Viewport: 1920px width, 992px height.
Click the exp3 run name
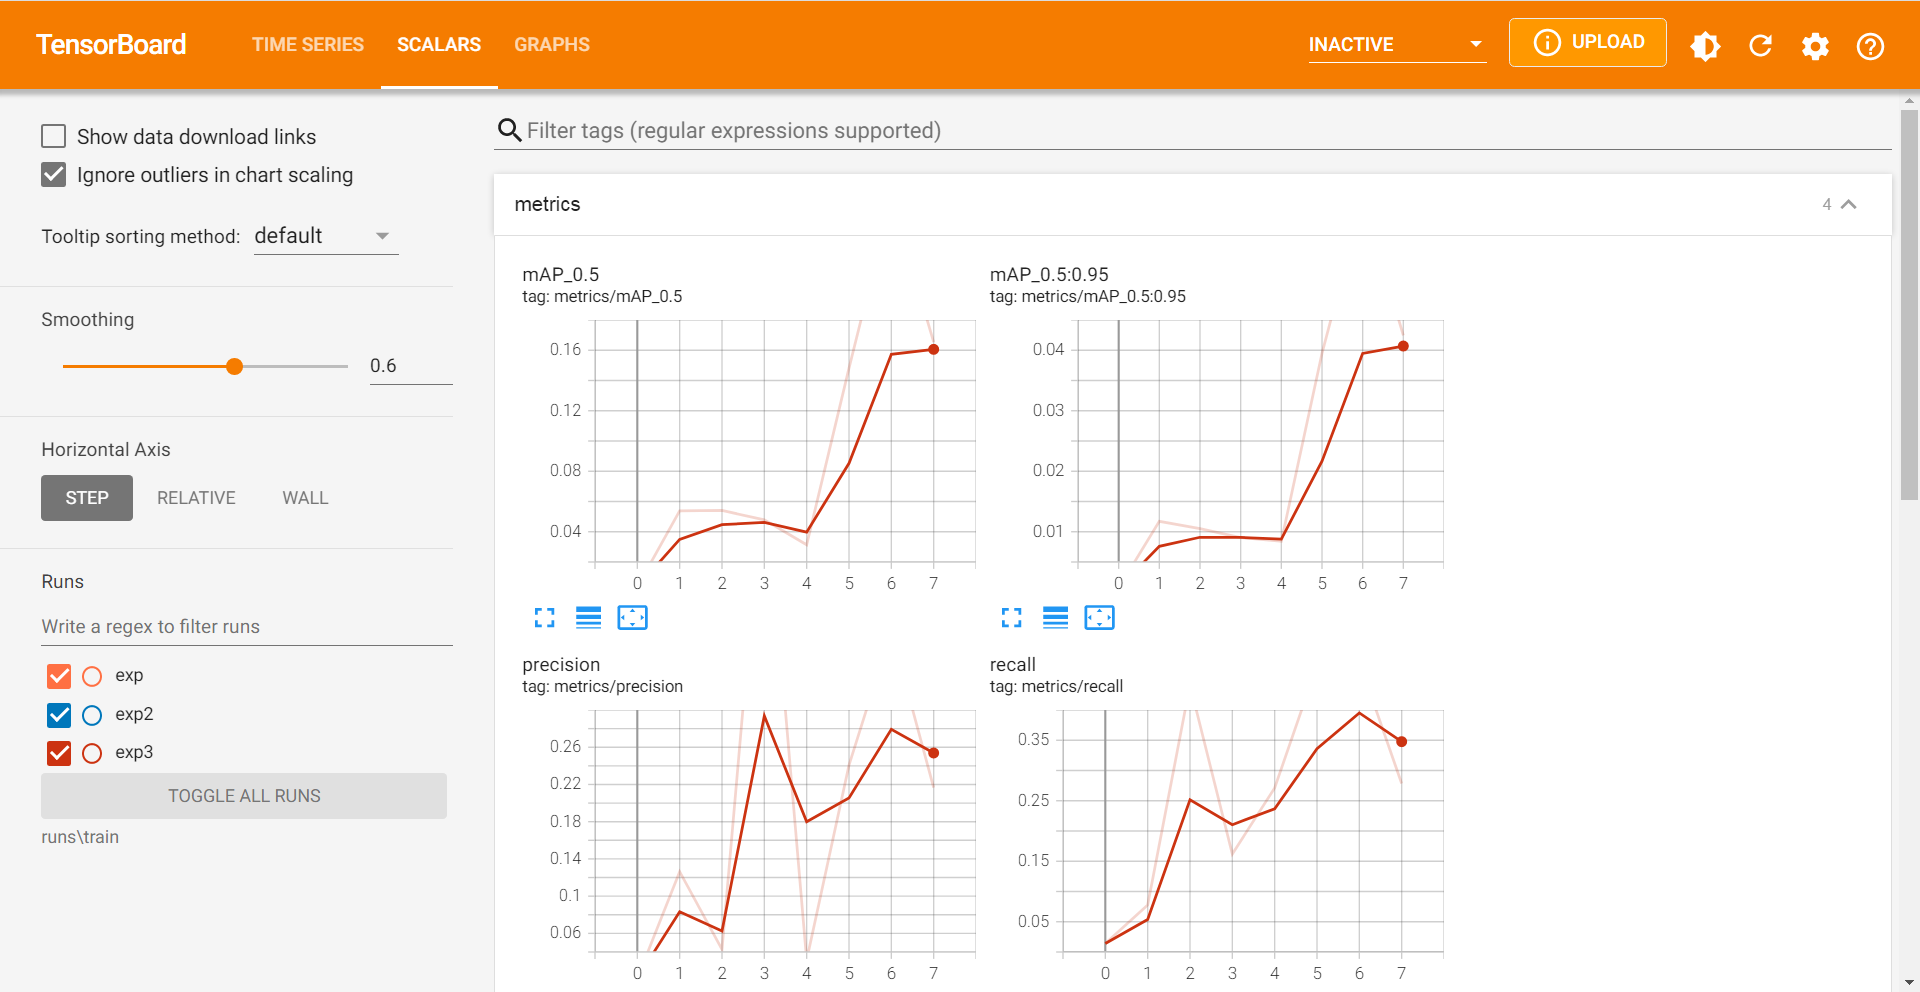(134, 753)
